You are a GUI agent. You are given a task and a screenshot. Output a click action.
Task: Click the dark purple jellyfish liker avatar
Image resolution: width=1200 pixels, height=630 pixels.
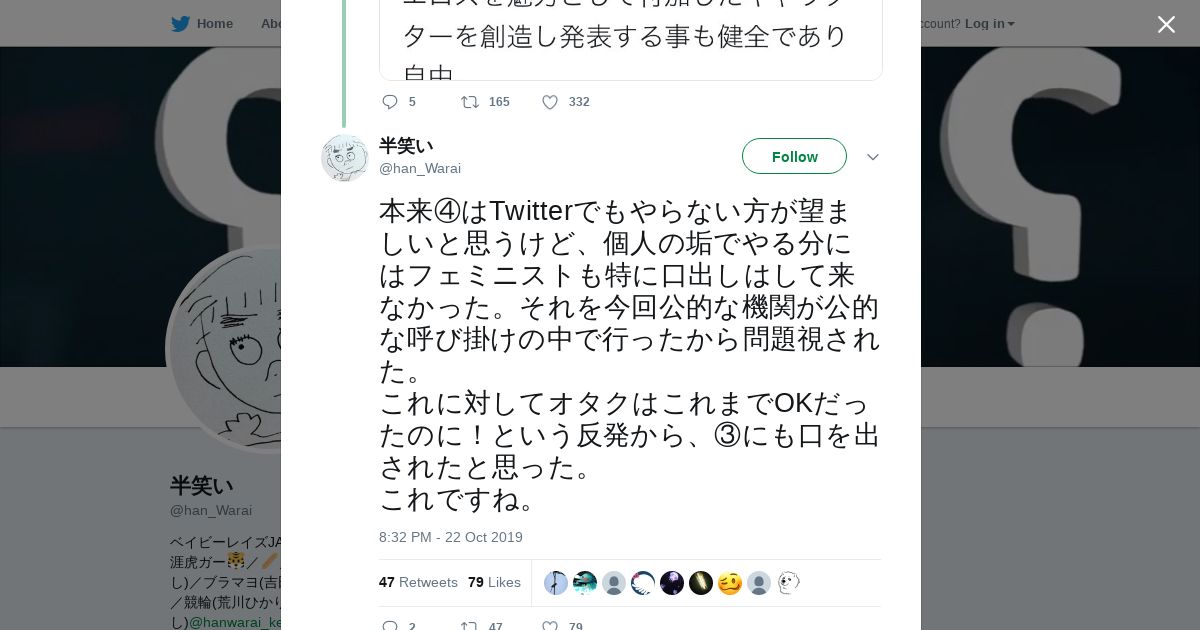click(x=672, y=583)
